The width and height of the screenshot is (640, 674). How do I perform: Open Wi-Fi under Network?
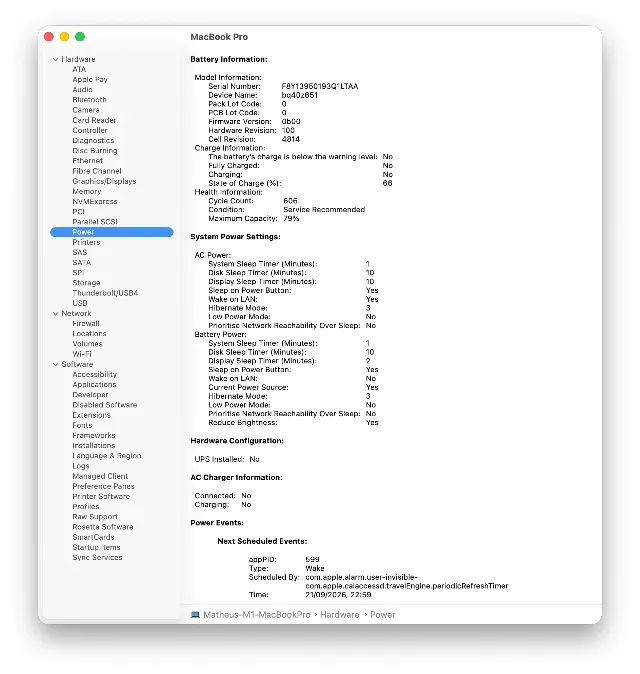(x=82, y=354)
